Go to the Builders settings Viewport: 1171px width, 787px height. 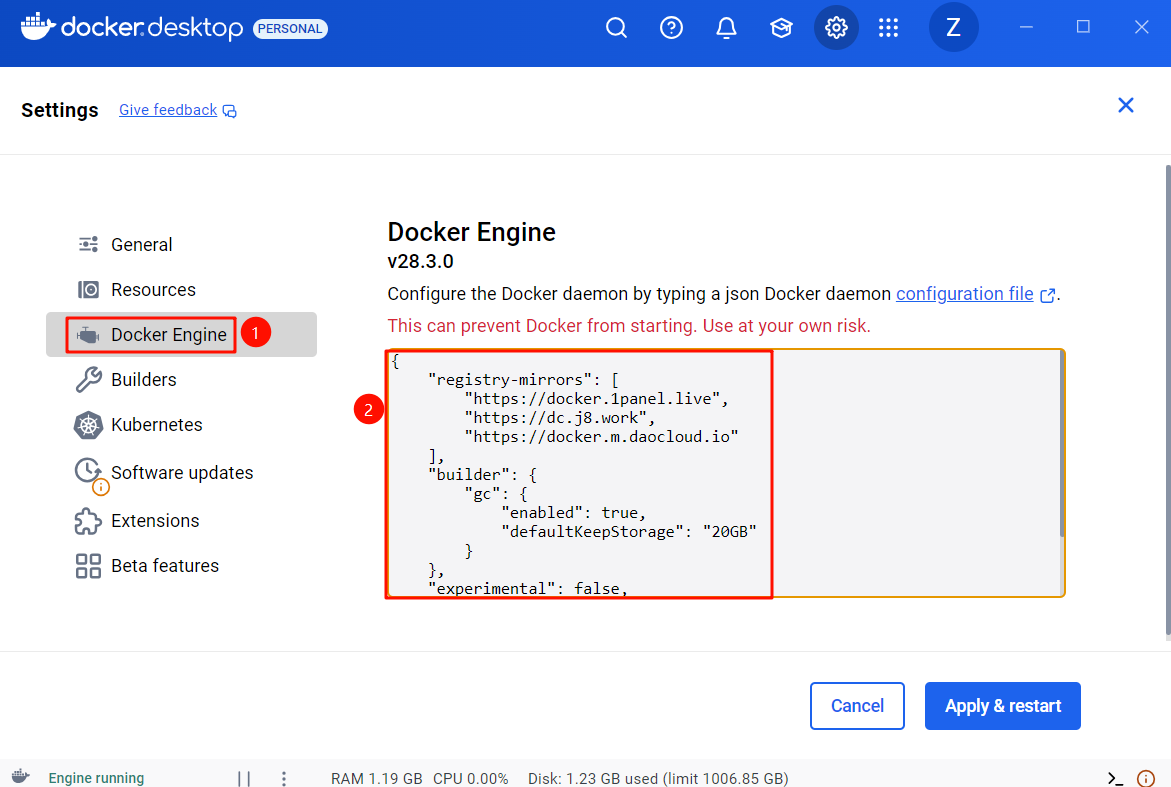(x=144, y=380)
